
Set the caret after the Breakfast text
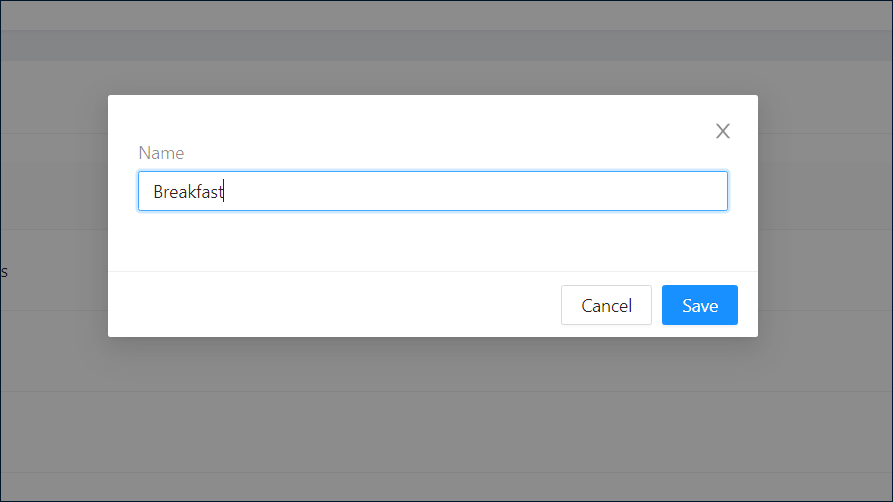click(x=224, y=191)
